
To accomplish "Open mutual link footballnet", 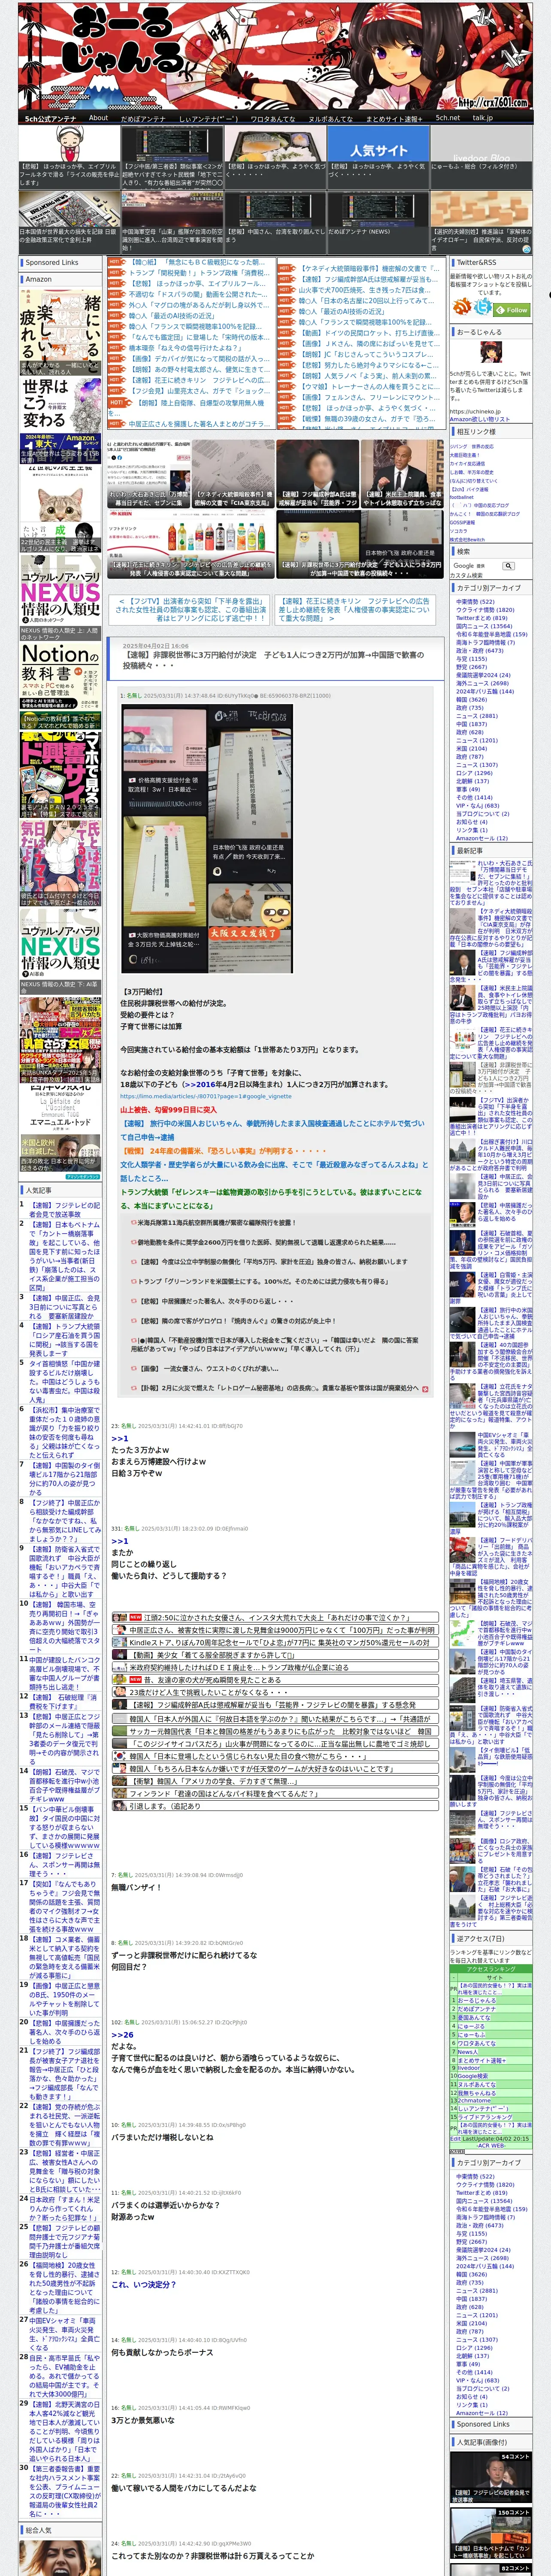I will tap(462, 497).
